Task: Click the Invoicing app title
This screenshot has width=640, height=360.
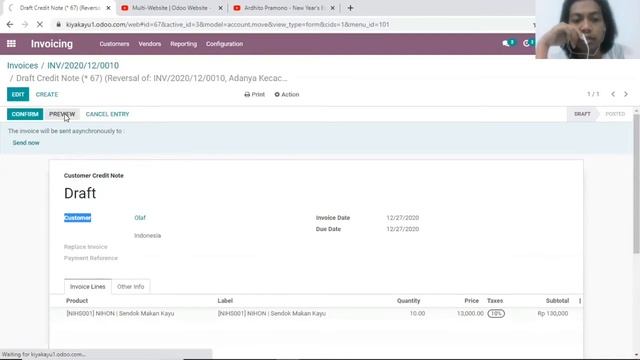Action: (x=52, y=44)
